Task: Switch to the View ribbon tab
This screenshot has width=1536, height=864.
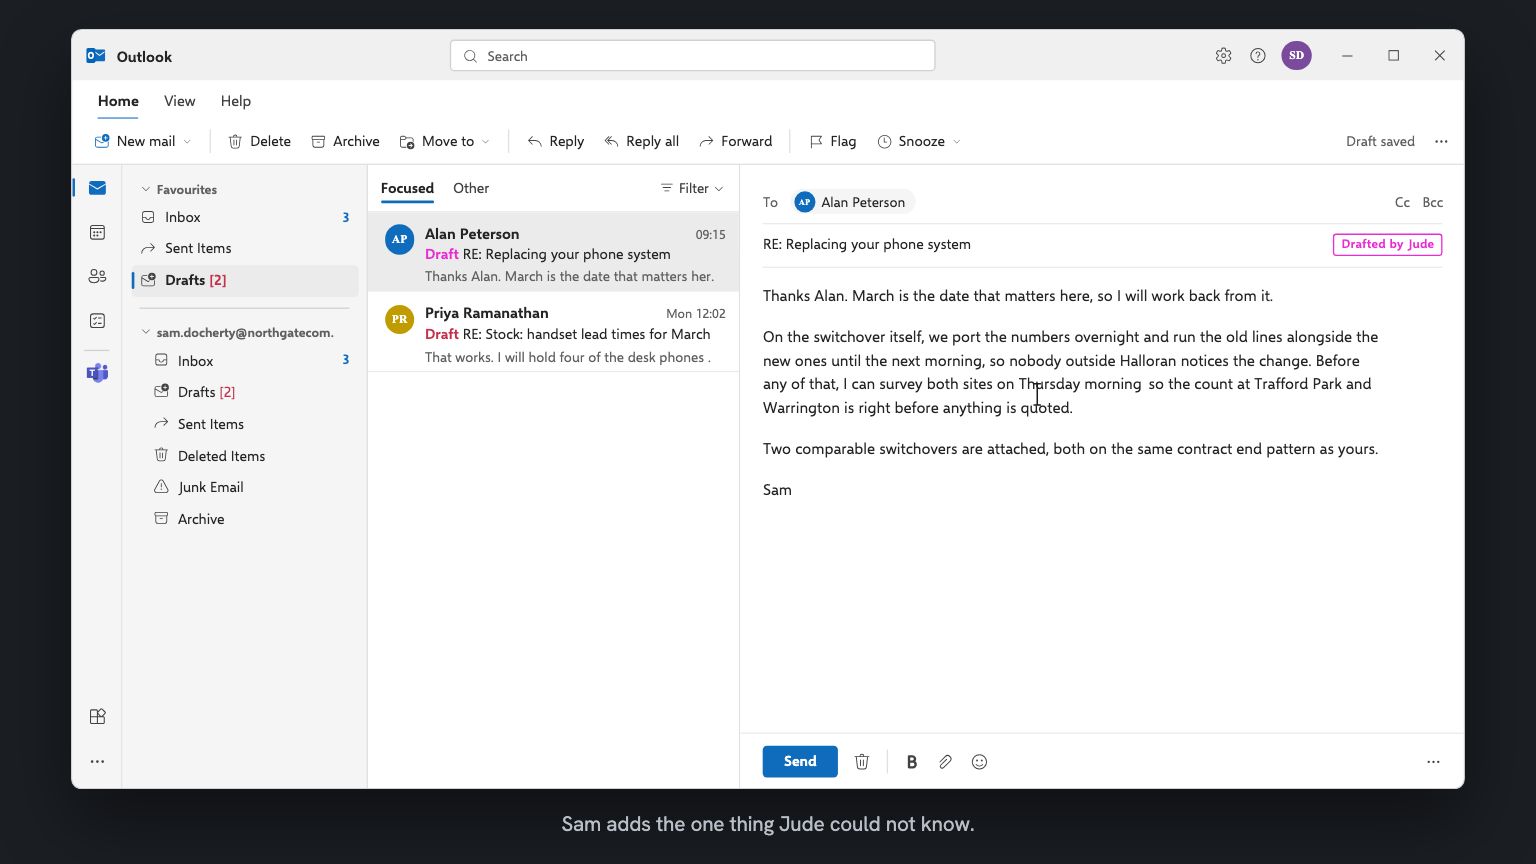Action: pos(179,101)
